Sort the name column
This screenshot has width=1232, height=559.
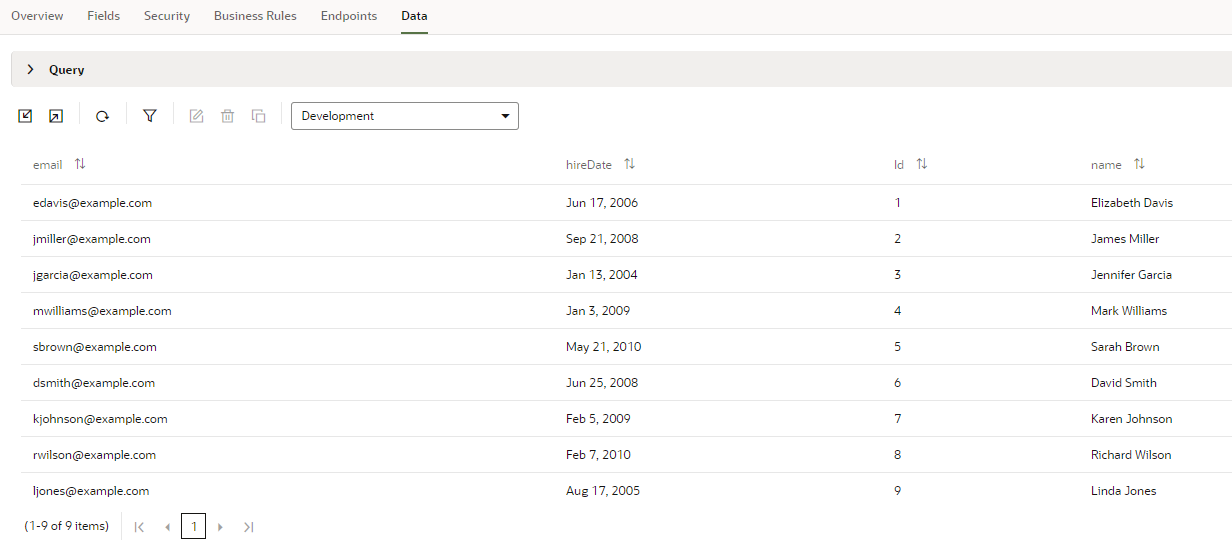tap(1139, 164)
